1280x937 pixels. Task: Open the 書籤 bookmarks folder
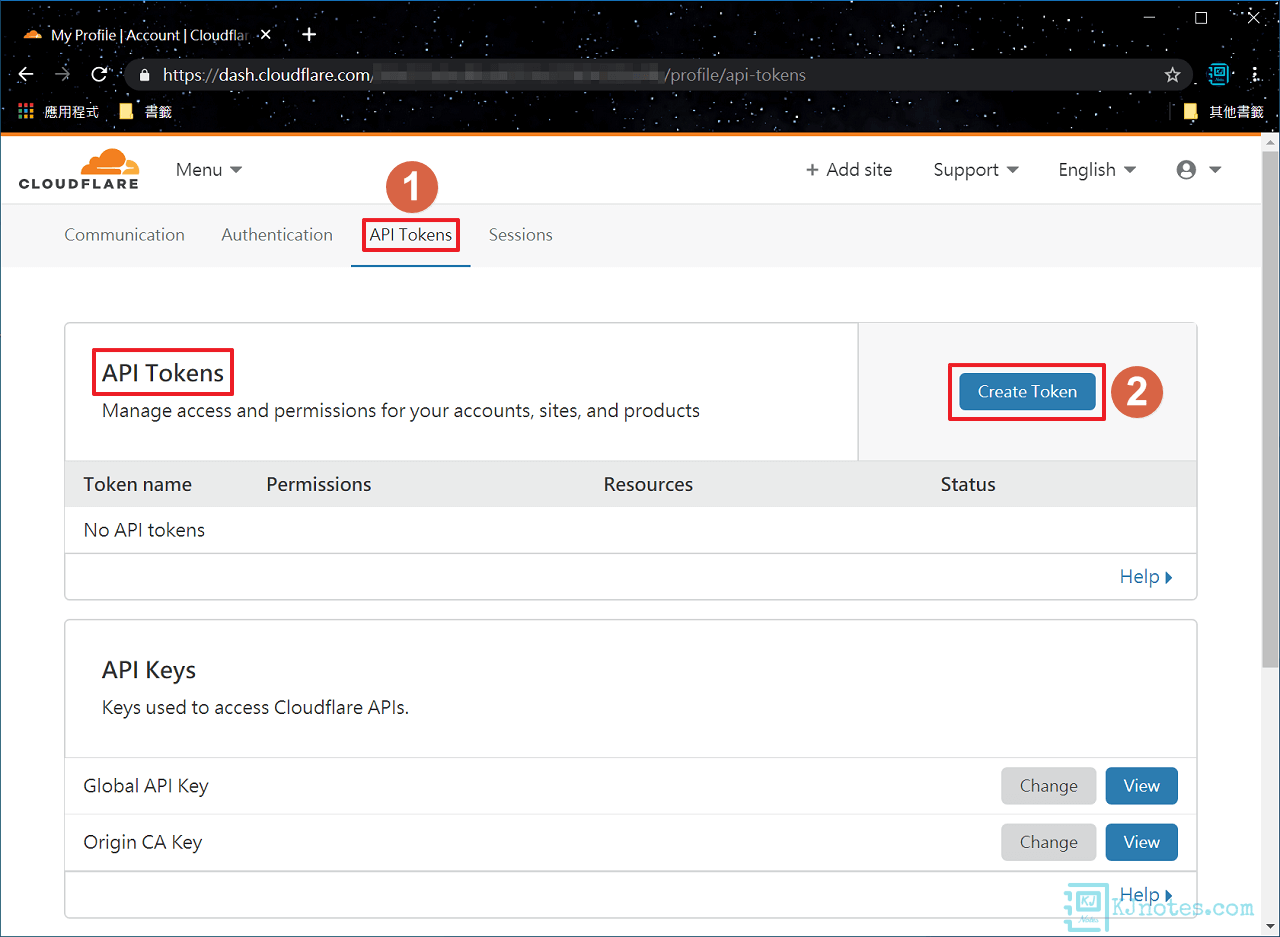tap(146, 112)
